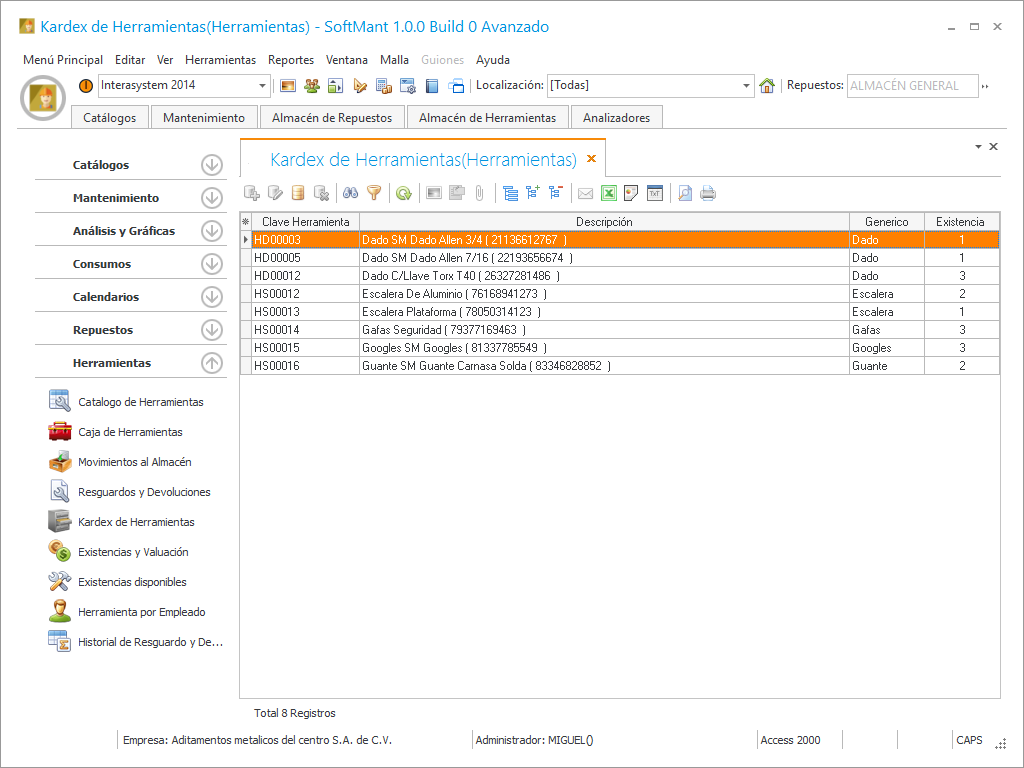Viewport: 1024px width, 768px height.
Task: Click the green refresh icon
Action: coord(403,194)
